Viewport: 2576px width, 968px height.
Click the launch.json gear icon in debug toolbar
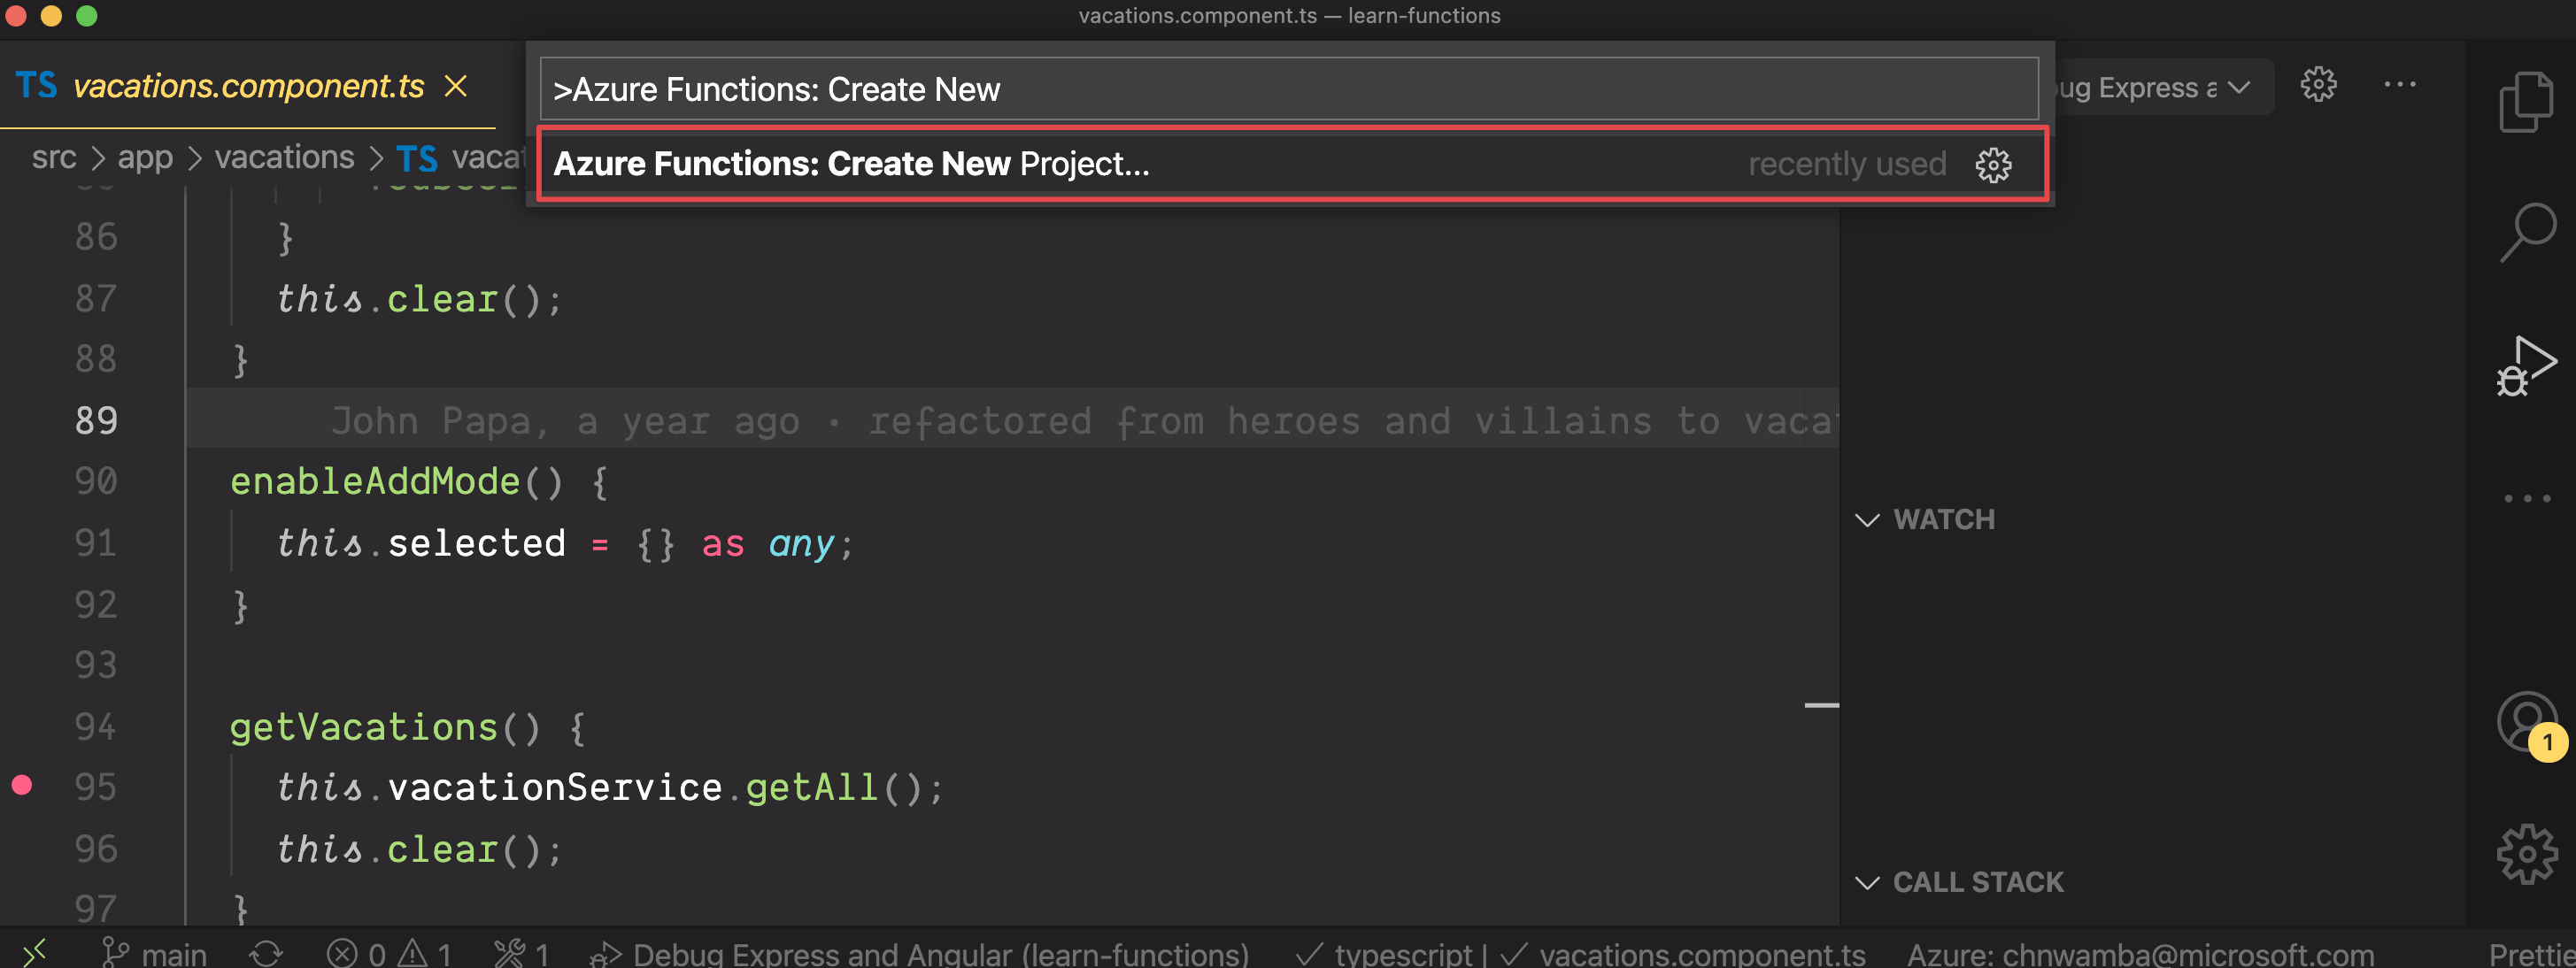pos(2318,85)
